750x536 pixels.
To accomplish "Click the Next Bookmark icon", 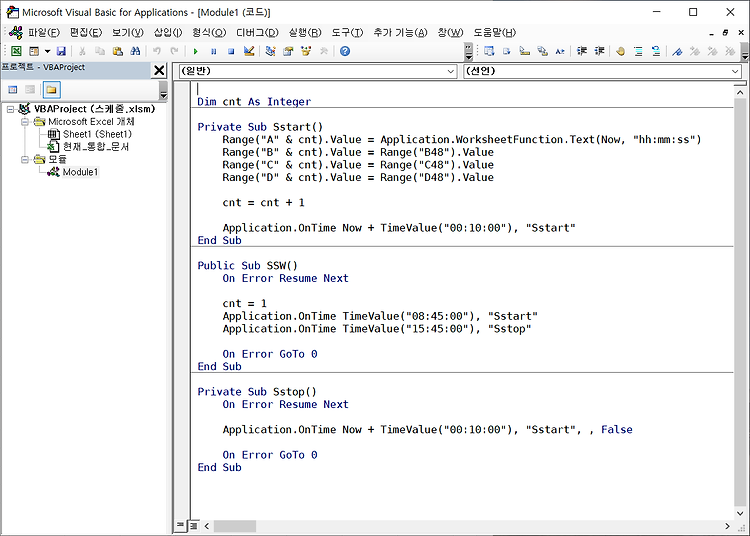I will tap(695, 51).
